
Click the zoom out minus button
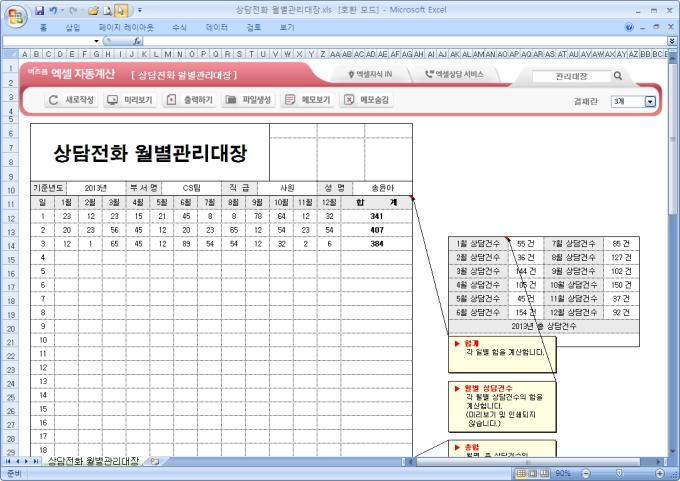[x=586, y=473]
